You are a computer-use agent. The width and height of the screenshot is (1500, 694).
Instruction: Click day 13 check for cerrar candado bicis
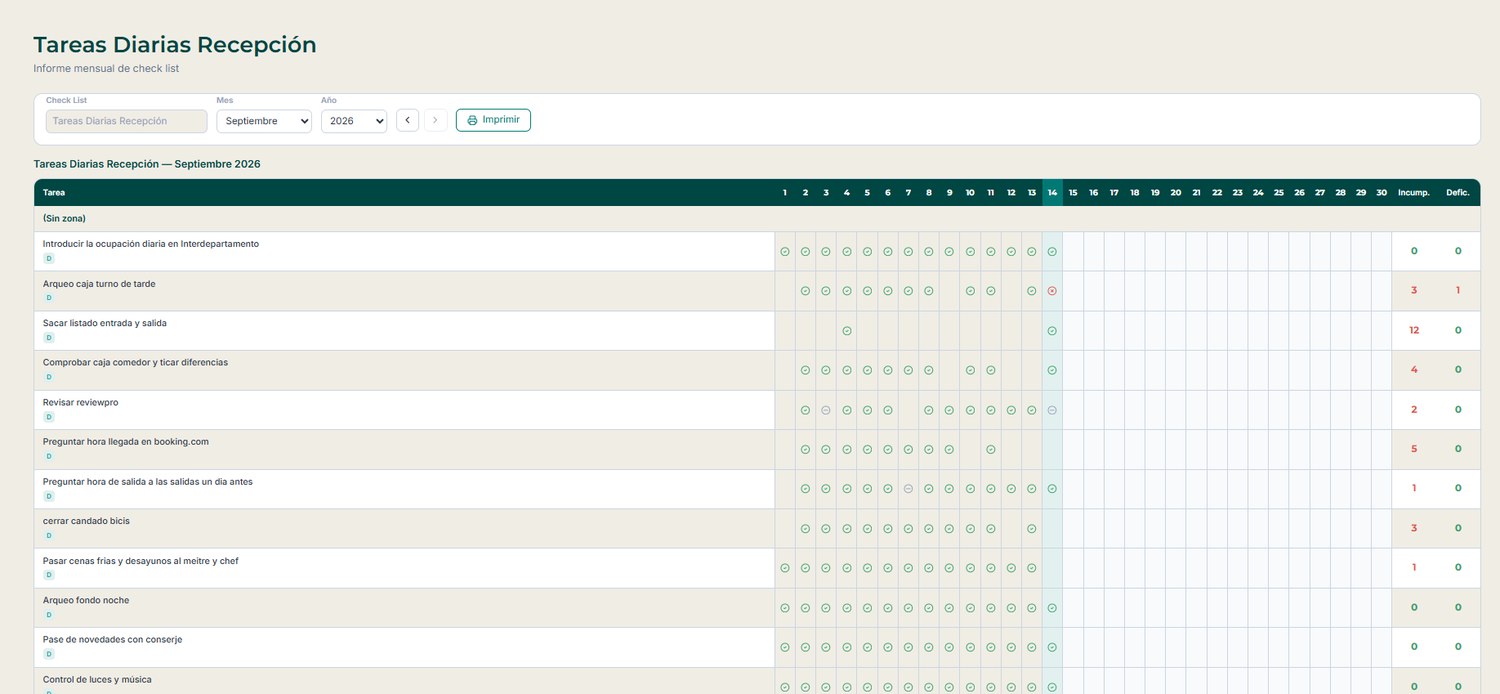click(x=1032, y=529)
